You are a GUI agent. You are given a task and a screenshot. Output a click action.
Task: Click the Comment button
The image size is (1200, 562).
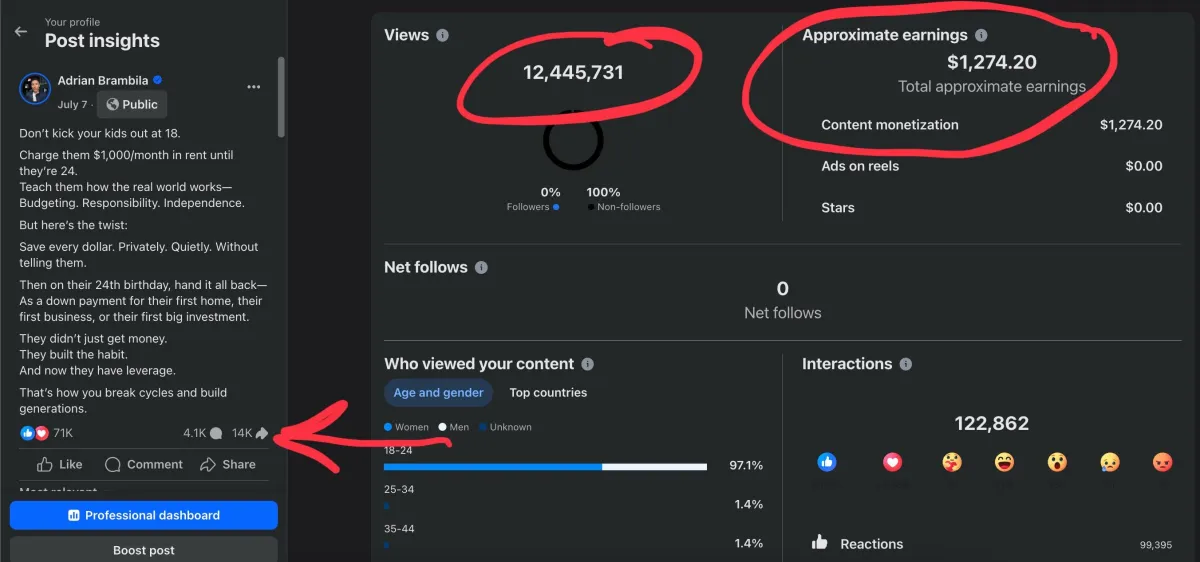pyautogui.click(x=144, y=464)
